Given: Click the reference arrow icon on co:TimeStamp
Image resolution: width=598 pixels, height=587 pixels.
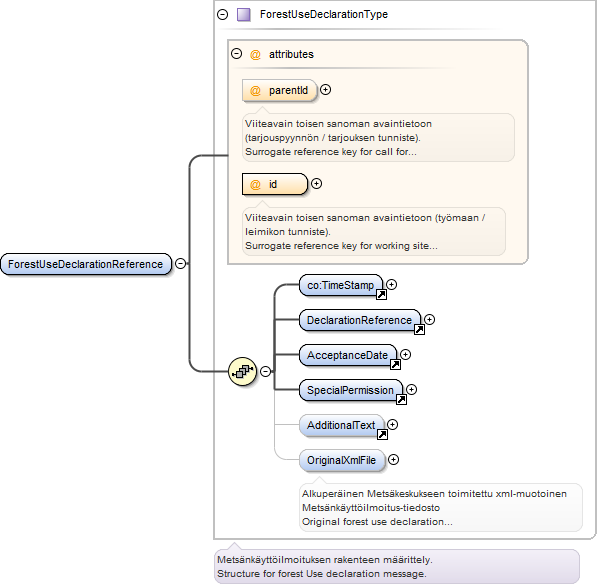Looking at the screenshot, I should [381, 294].
